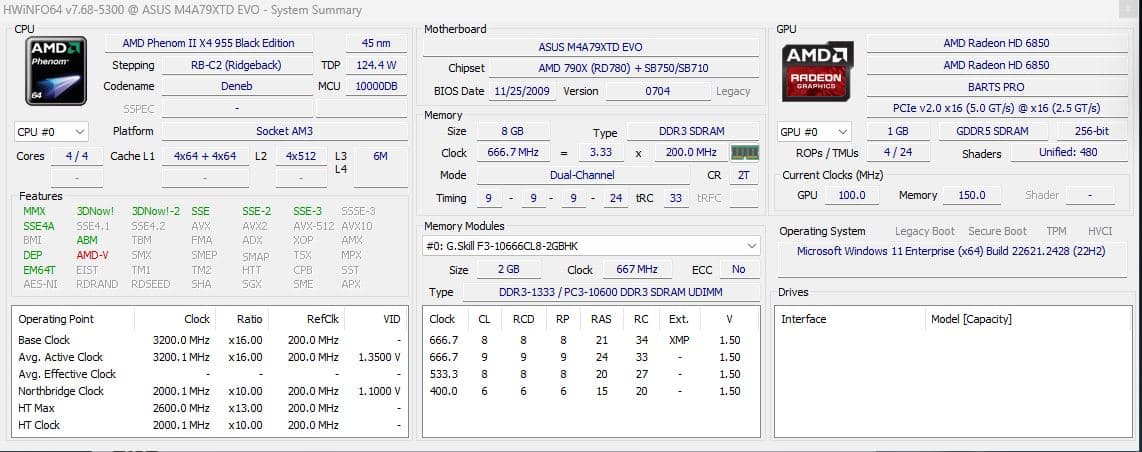The height and width of the screenshot is (452, 1142).
Task: Click the HT Clock row label
Action: [x=39, y=424]
